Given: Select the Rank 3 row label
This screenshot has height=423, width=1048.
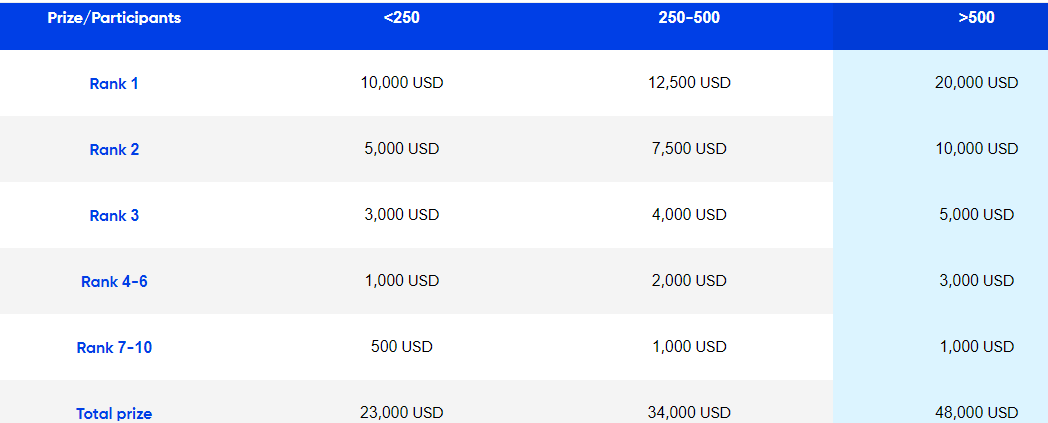Looking at the screenshot, I should (x=114, y=216).
